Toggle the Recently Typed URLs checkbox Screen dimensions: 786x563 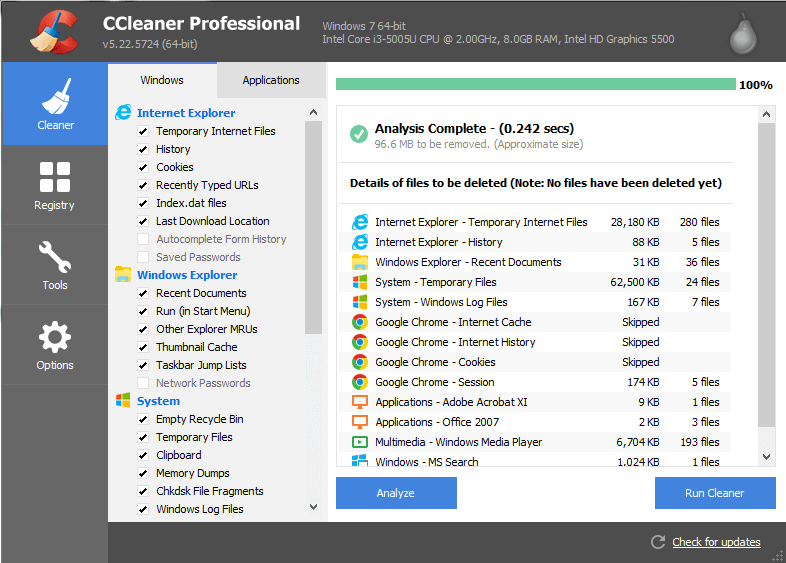pyautogui.click(x=143, y=185)
